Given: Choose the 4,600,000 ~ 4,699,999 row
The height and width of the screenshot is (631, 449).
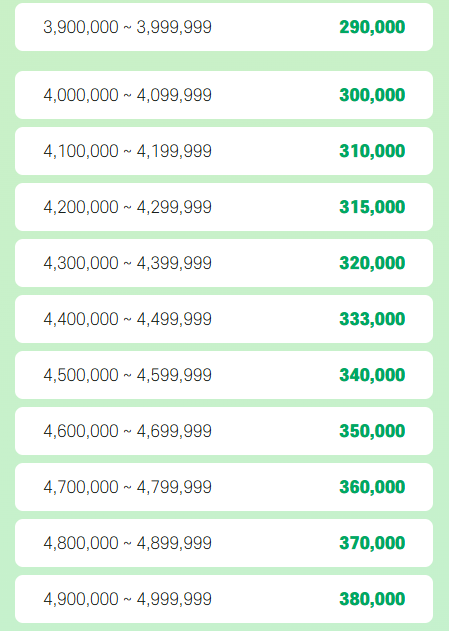Looking at the screenshot, I should tap(224, 431).
